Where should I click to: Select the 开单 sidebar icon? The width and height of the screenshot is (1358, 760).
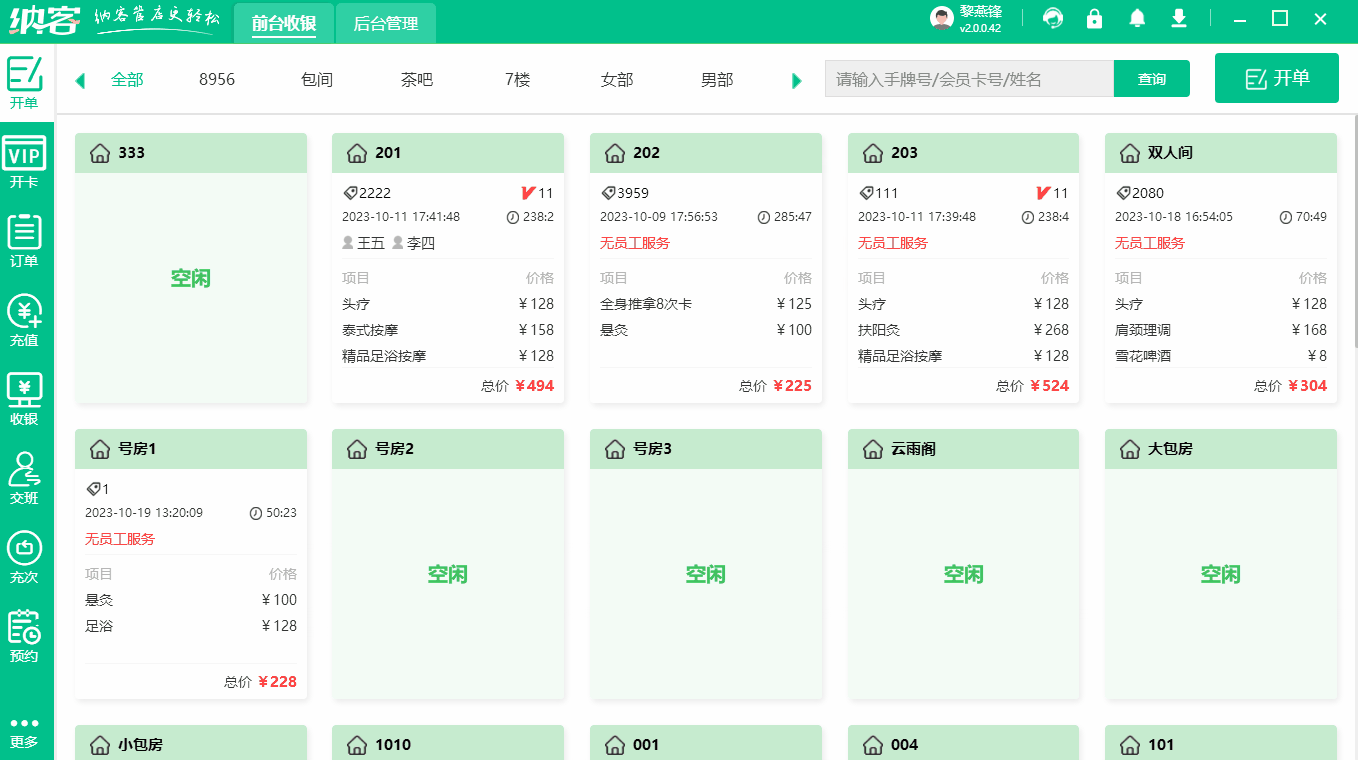pos(26,75)
